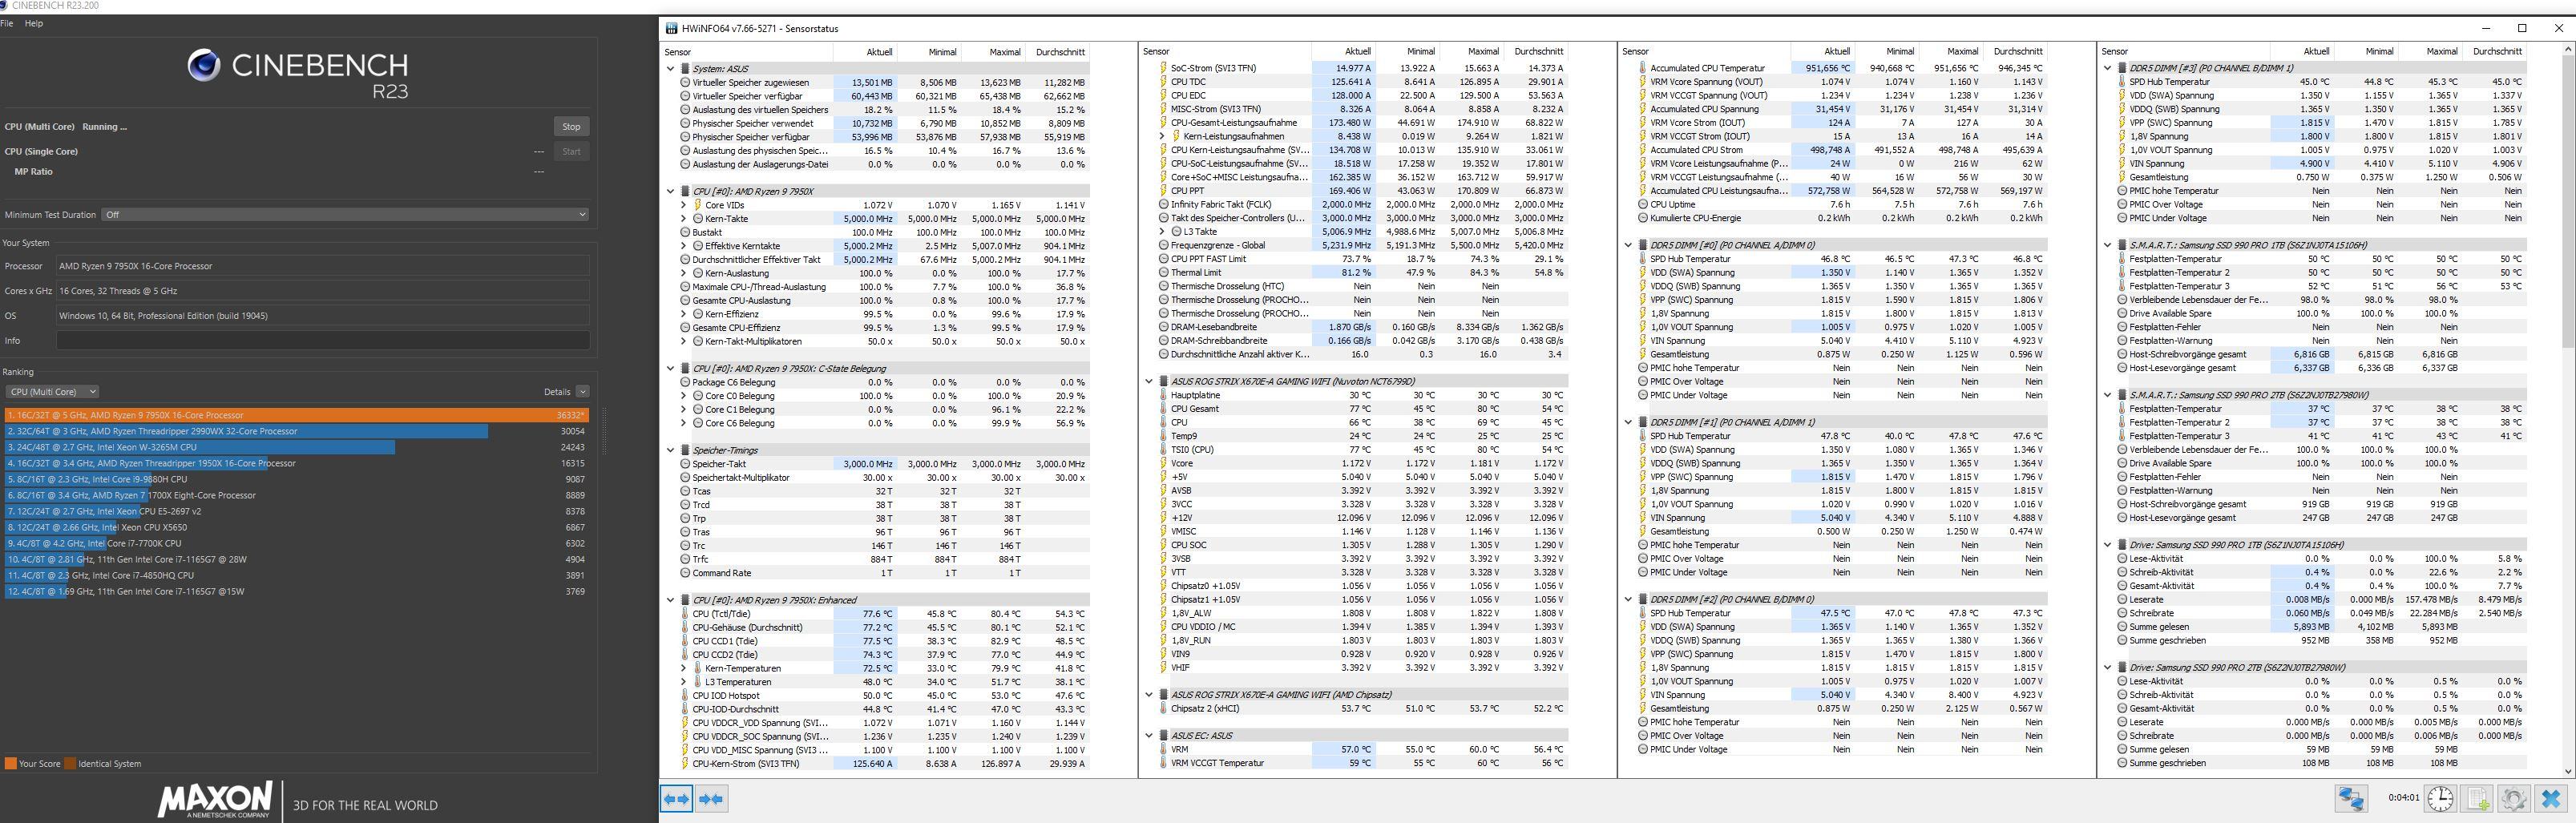
Task: Click thermometer icon of Accumulated CPU Temperatur
Action: (x=1643, y=68)
